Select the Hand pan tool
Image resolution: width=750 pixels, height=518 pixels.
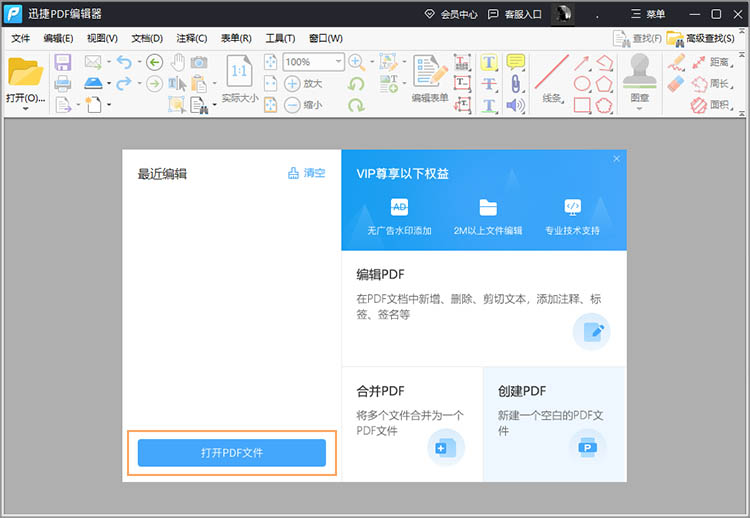click(178, 62)
